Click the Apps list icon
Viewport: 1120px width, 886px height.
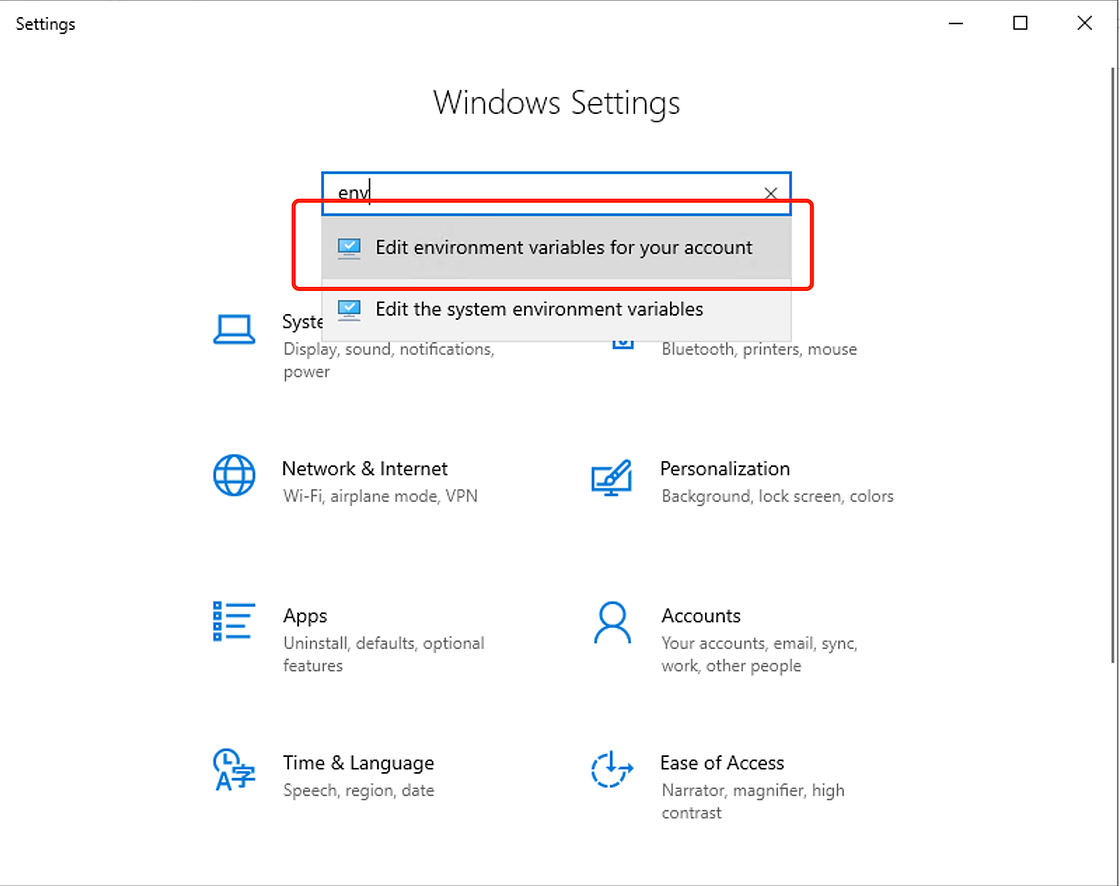coord(234,621)
